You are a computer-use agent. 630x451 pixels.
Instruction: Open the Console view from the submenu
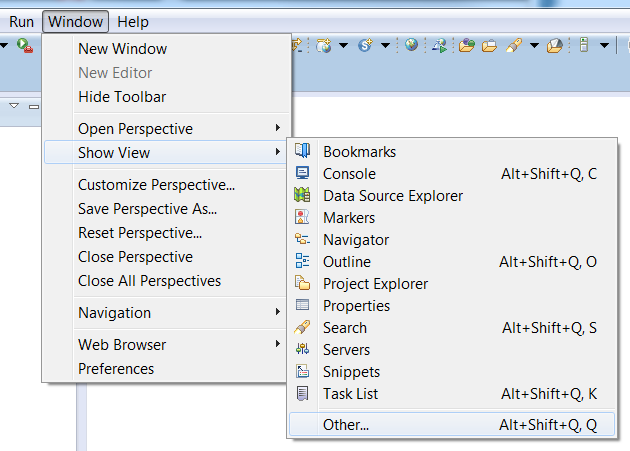[349, 174]
